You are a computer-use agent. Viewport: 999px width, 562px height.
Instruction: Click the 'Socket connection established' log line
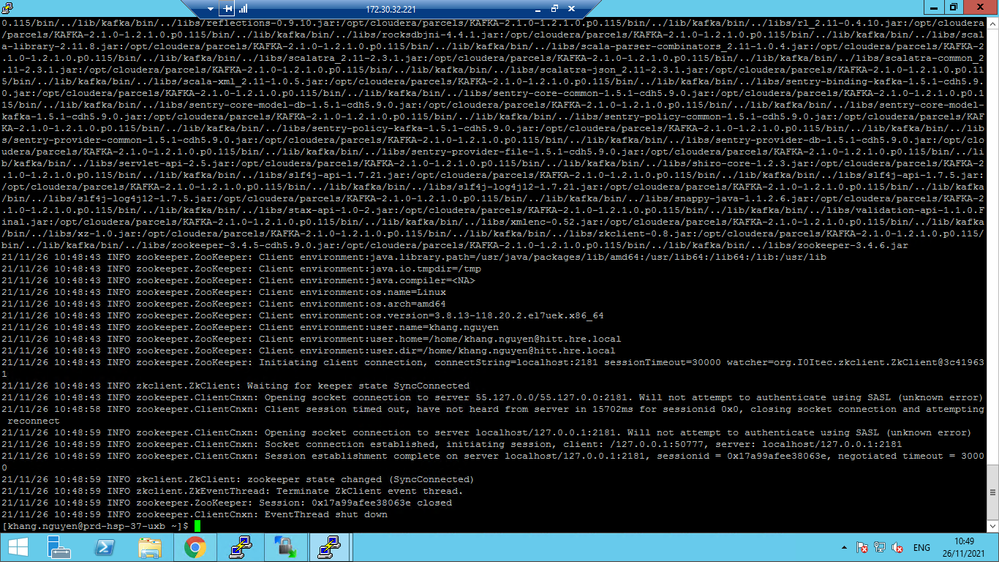pyautogui.click(x=452, y=444)
